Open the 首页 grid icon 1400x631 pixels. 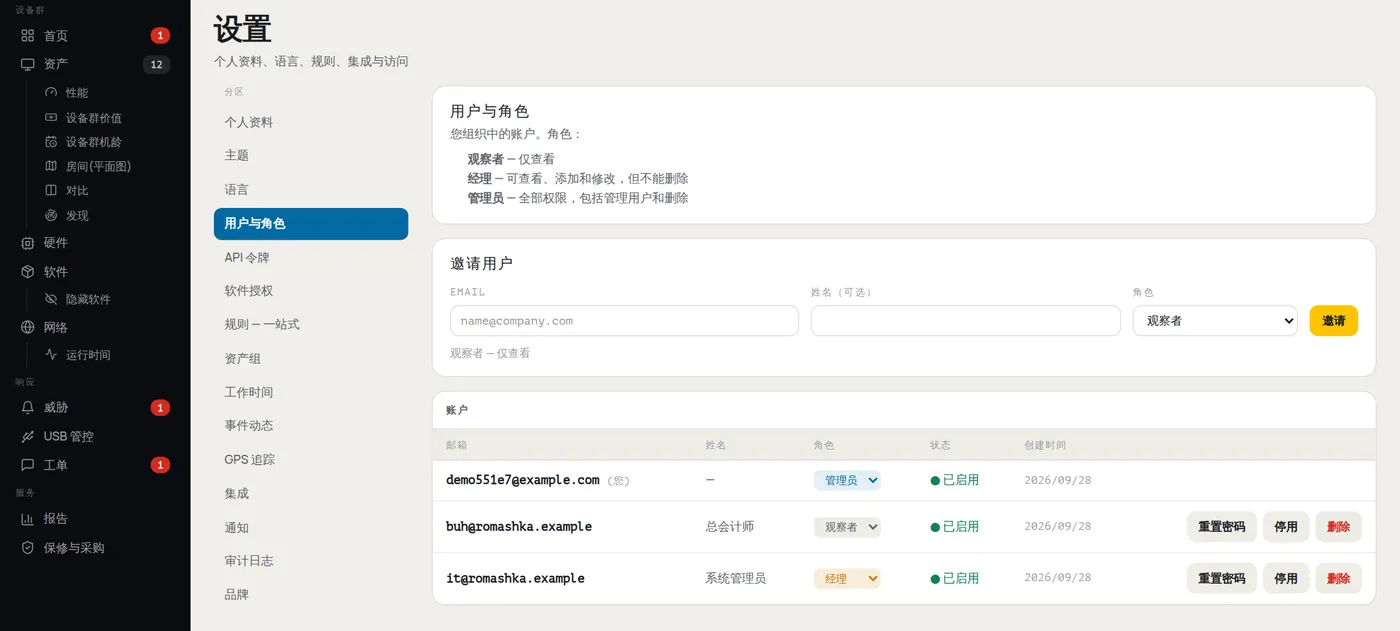[27, 36]
